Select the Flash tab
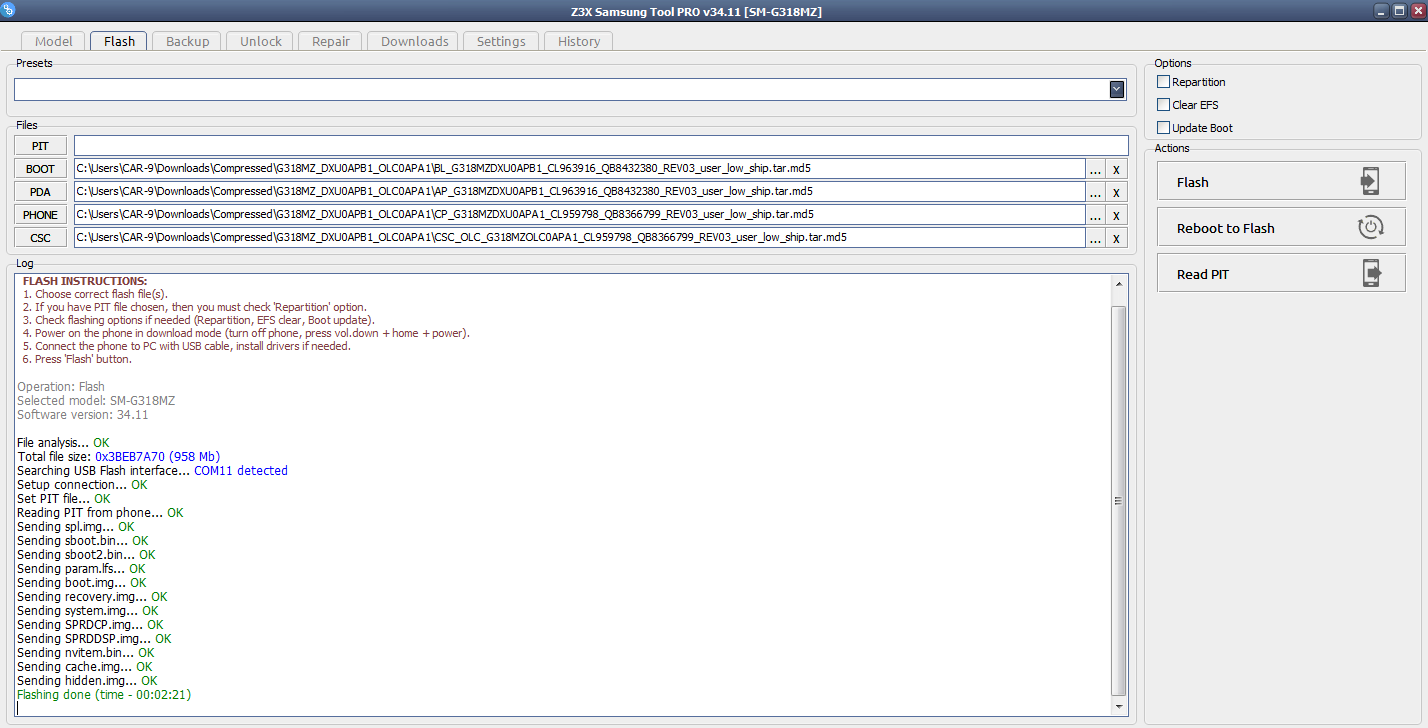Screen dimensions: 1428x728 [119, 41]
